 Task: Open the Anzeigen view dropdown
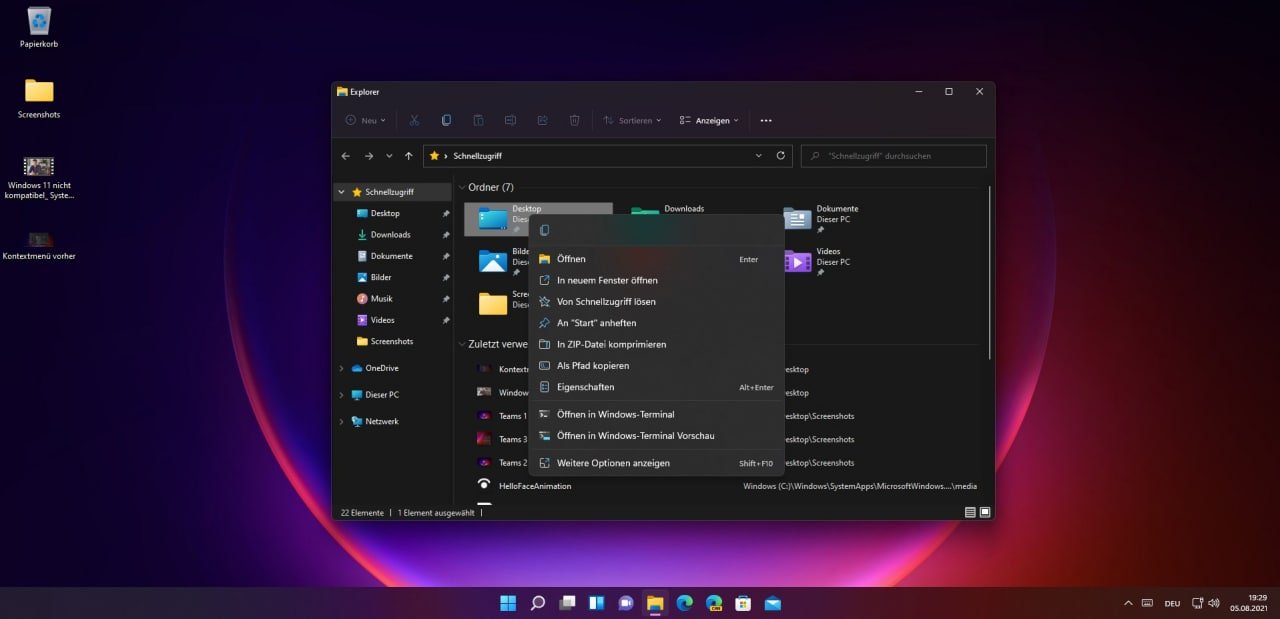coord(709,120)
